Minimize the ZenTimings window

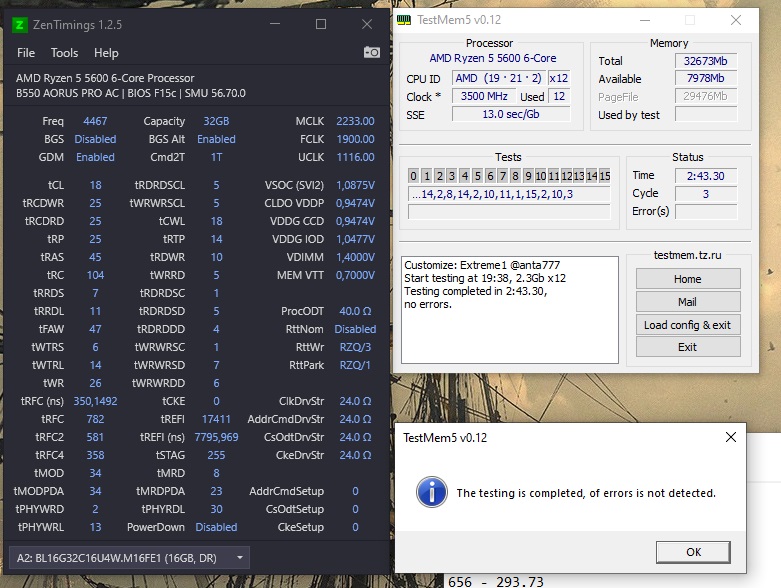pos(275,24)
